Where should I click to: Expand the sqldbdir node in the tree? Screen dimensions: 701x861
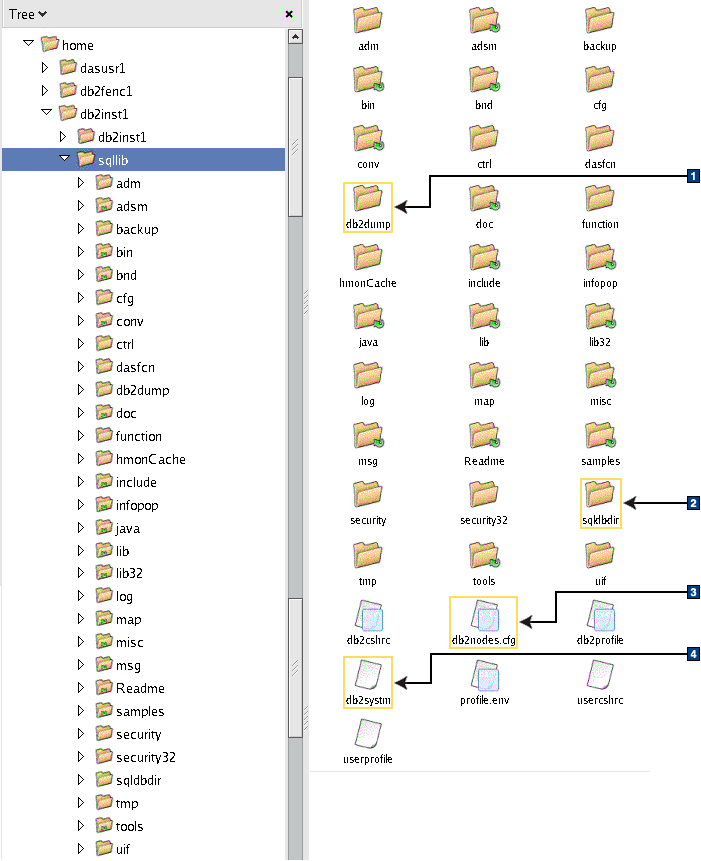[81, 779]
